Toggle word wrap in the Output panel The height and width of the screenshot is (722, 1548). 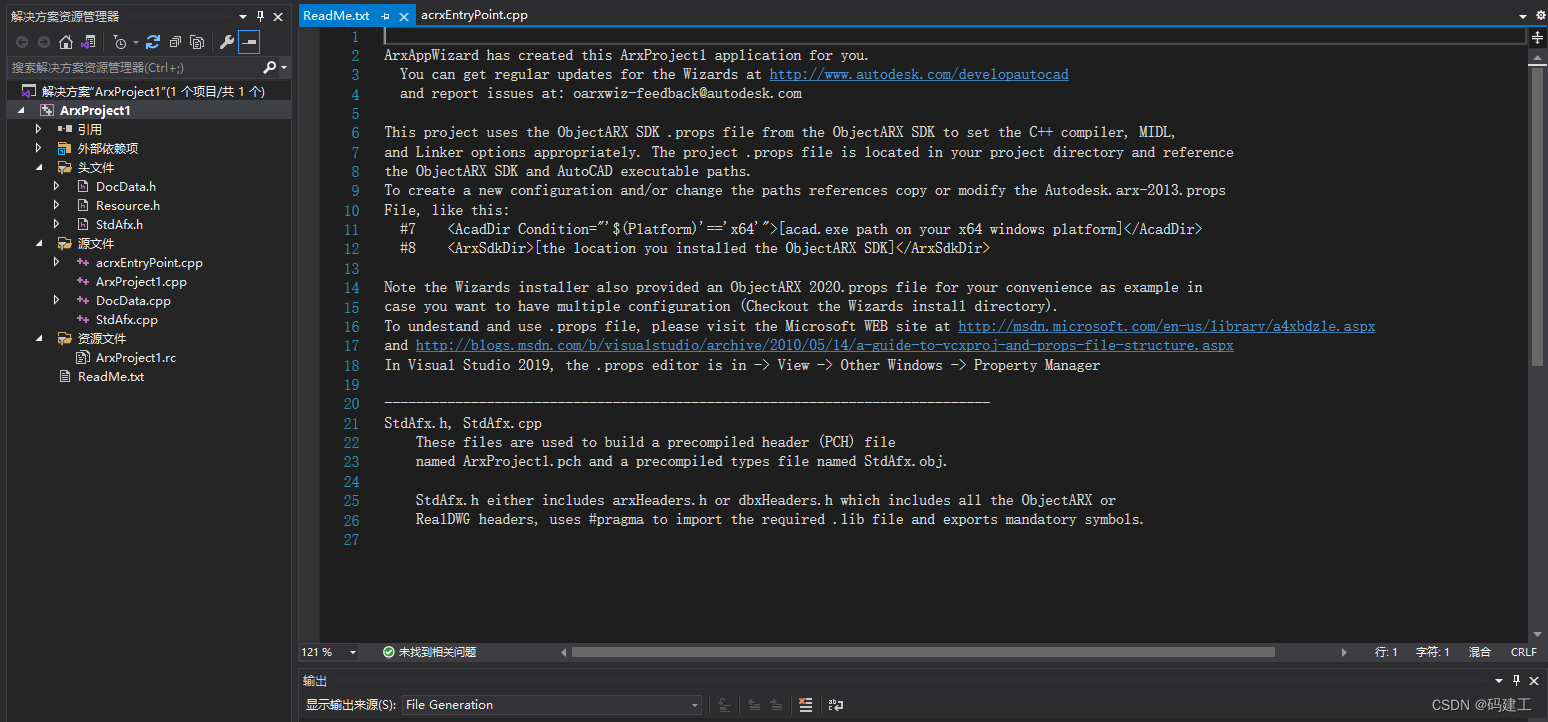point(835,705)
